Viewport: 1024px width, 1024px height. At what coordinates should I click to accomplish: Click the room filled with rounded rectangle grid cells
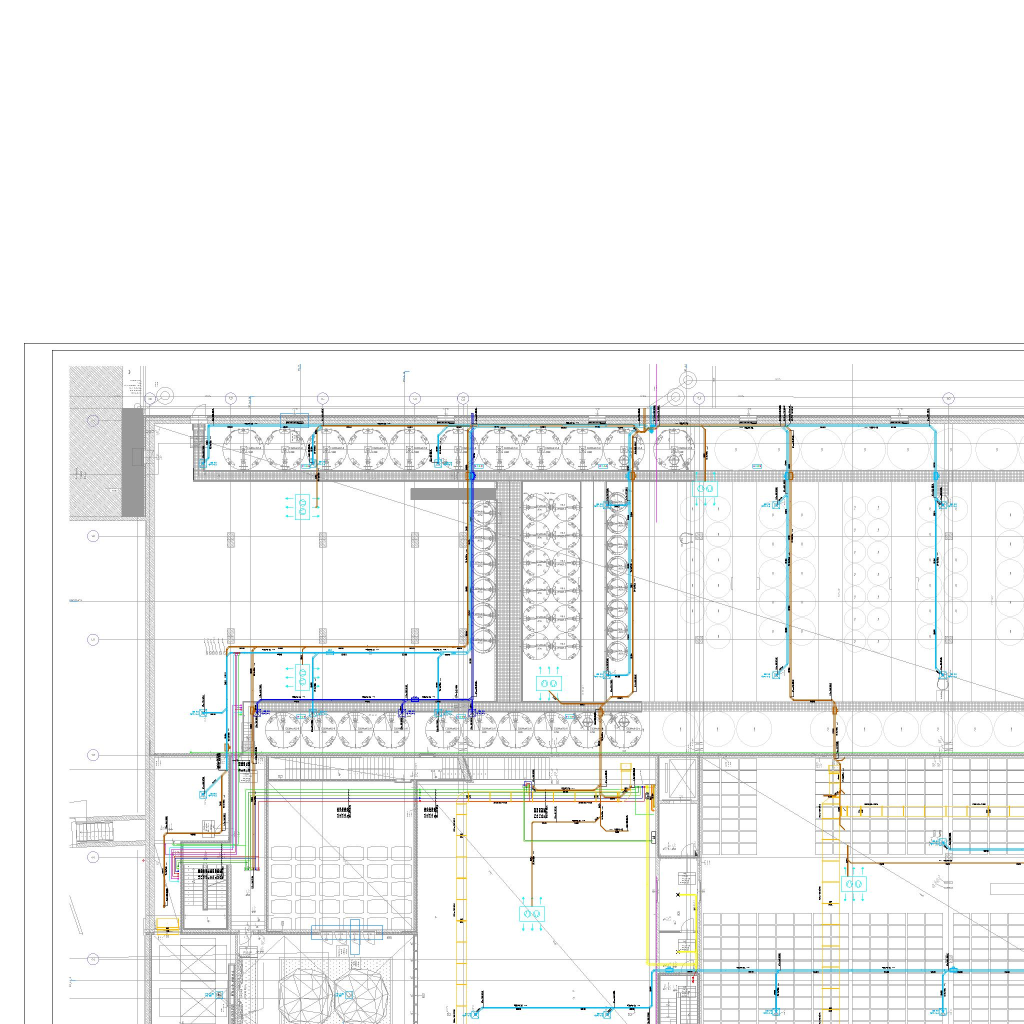340,882
